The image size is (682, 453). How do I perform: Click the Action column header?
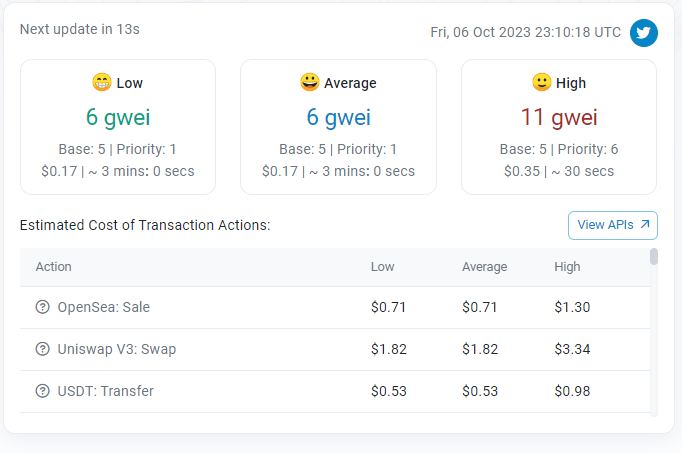53,266
